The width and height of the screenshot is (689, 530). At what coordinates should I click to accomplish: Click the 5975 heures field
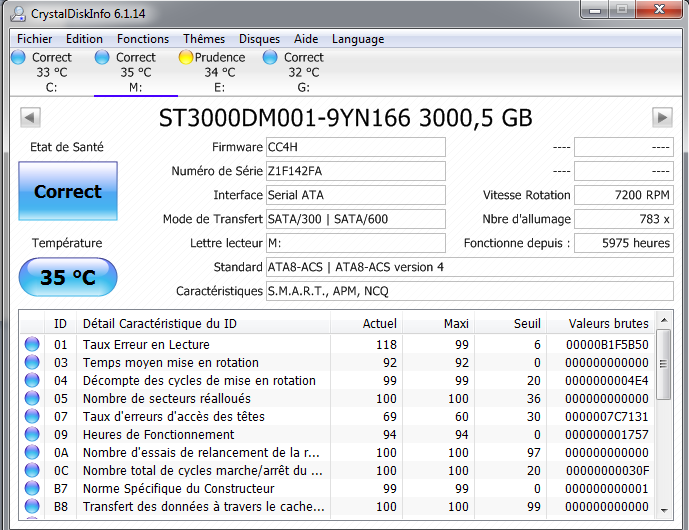pyautogui.click(x=624, y=243)
